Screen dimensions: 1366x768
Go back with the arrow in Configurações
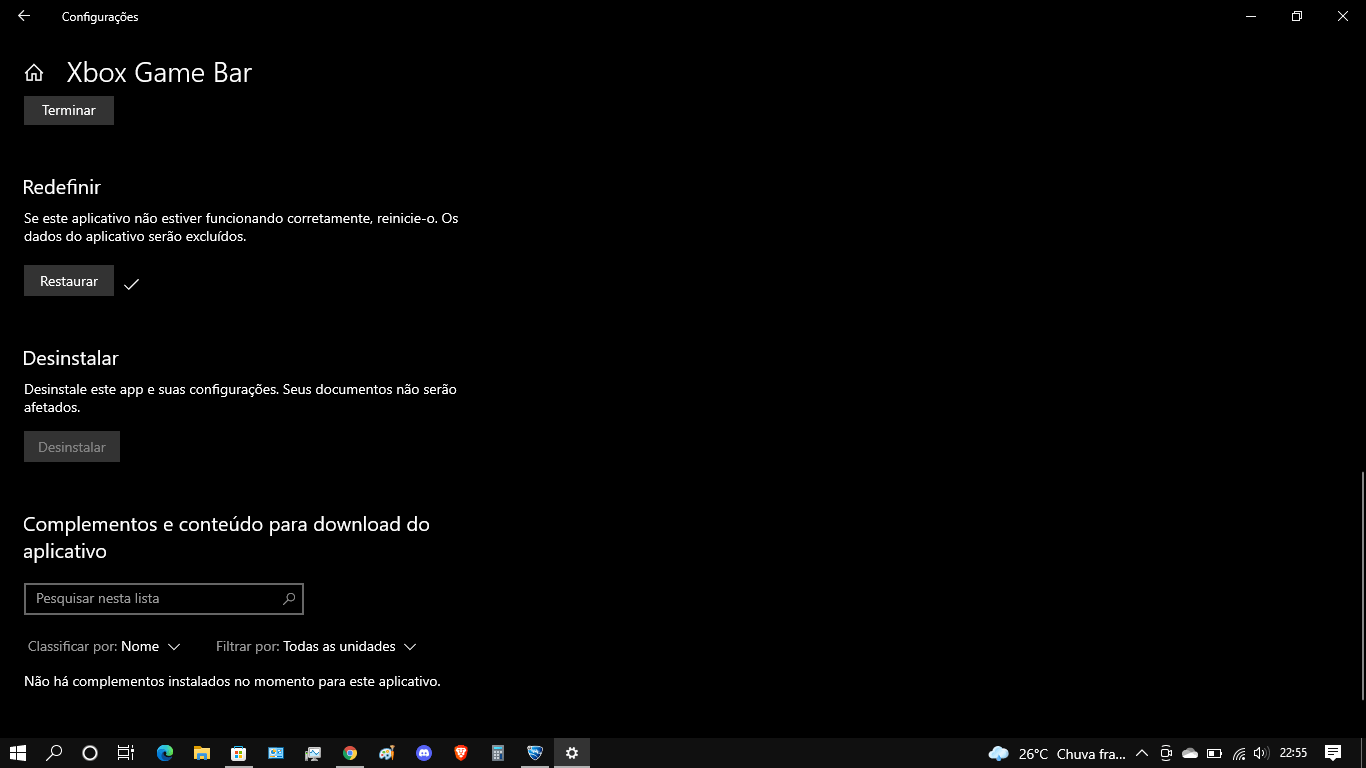[24, 16]
